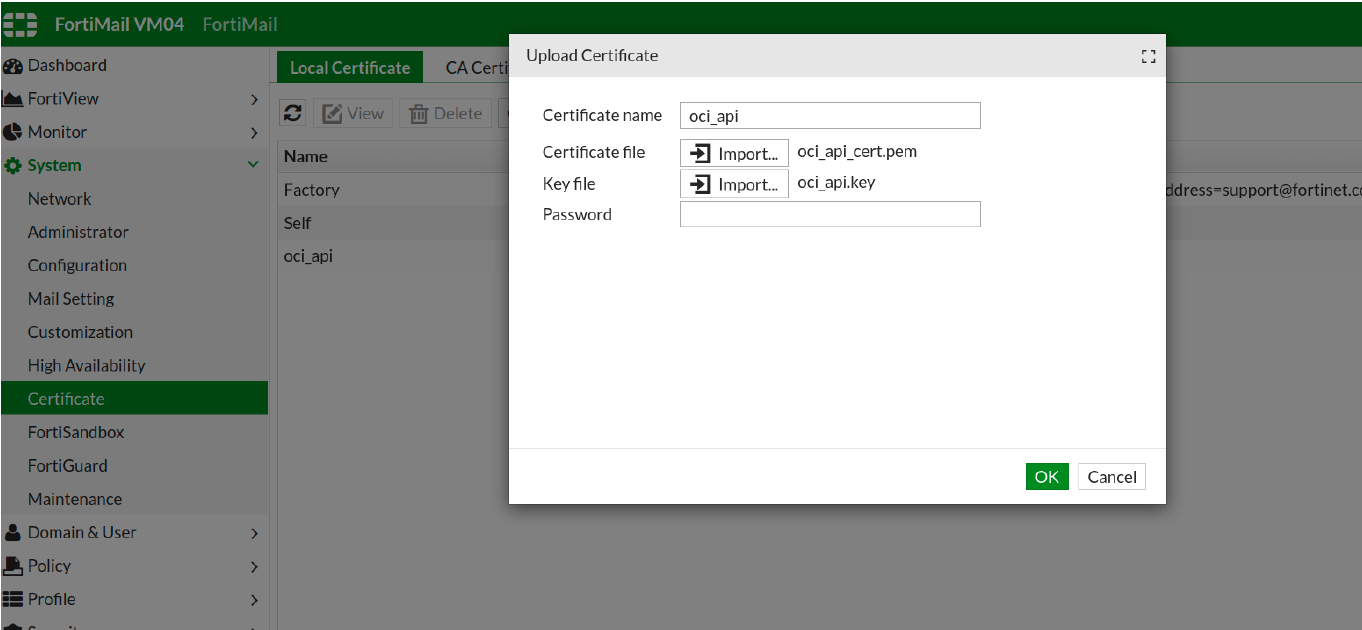Click OK to upload the certificate

pyautogui.click(x=1046, y=477)
